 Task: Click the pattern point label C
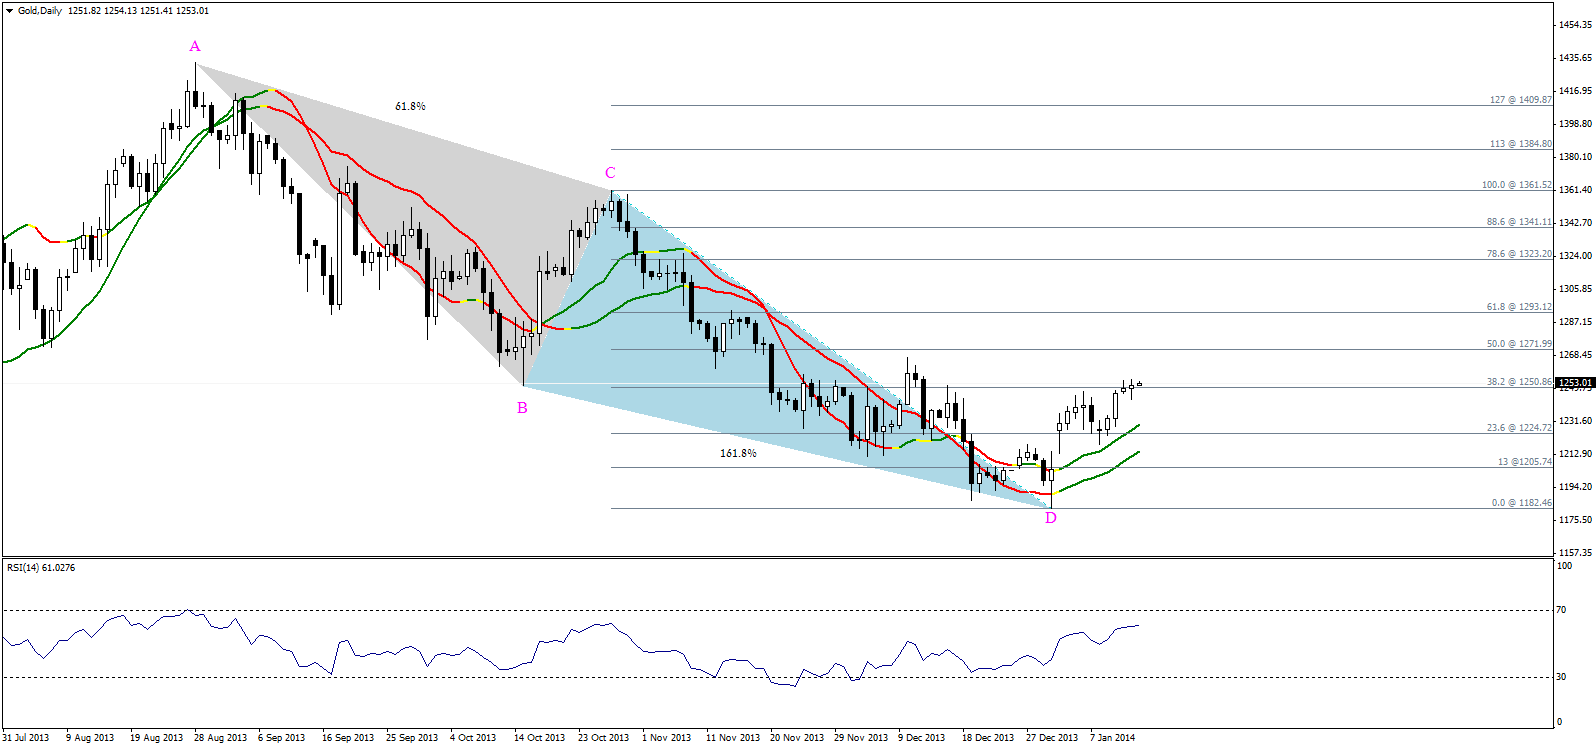[610, 173]
